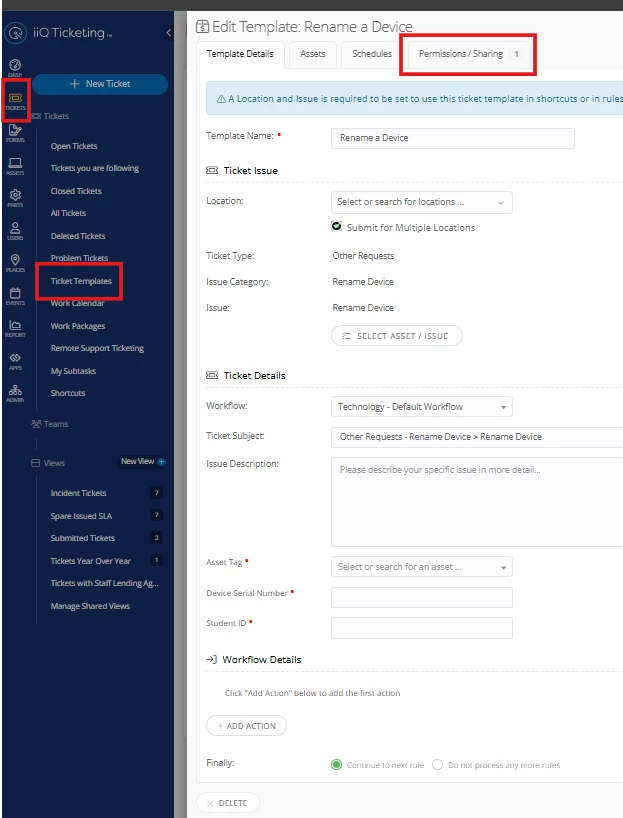Screen dimensions: 623x818
Task: Open the Permissions / Sharing tab
Action: coord(468,54)
